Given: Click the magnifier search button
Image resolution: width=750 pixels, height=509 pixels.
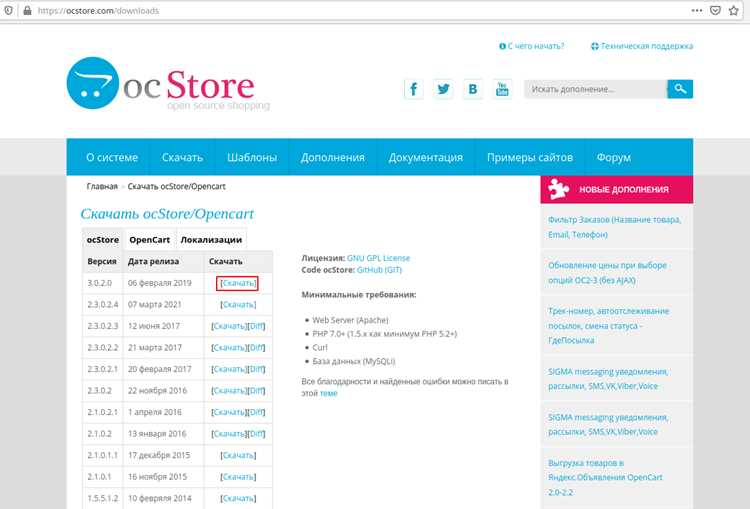Looking at the screenshot, I should [680, 89].
